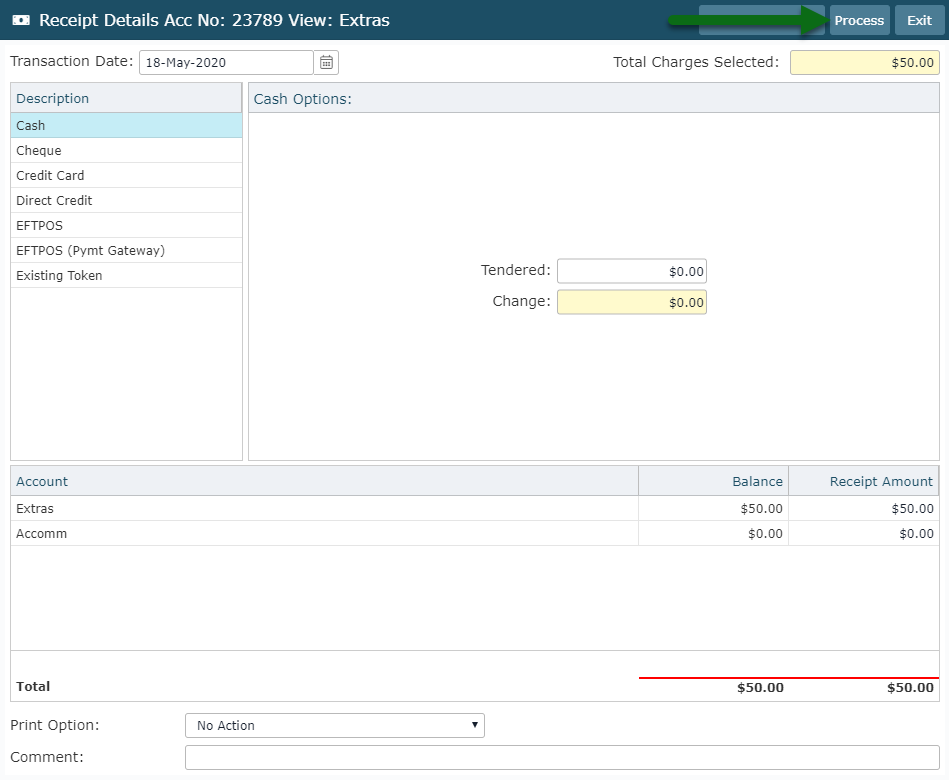949x780 pixels.
Task: Click the Process button
Action: pos(859,20)
